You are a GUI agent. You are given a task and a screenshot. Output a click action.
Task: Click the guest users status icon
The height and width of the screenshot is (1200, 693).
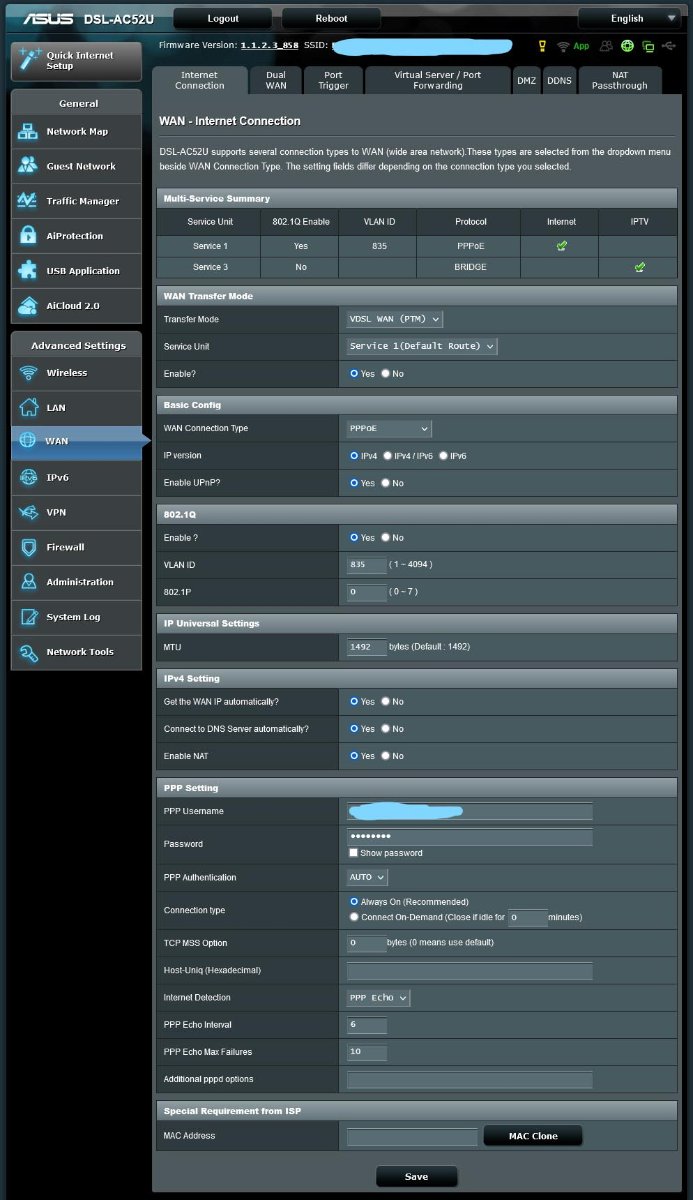[606, 46]
